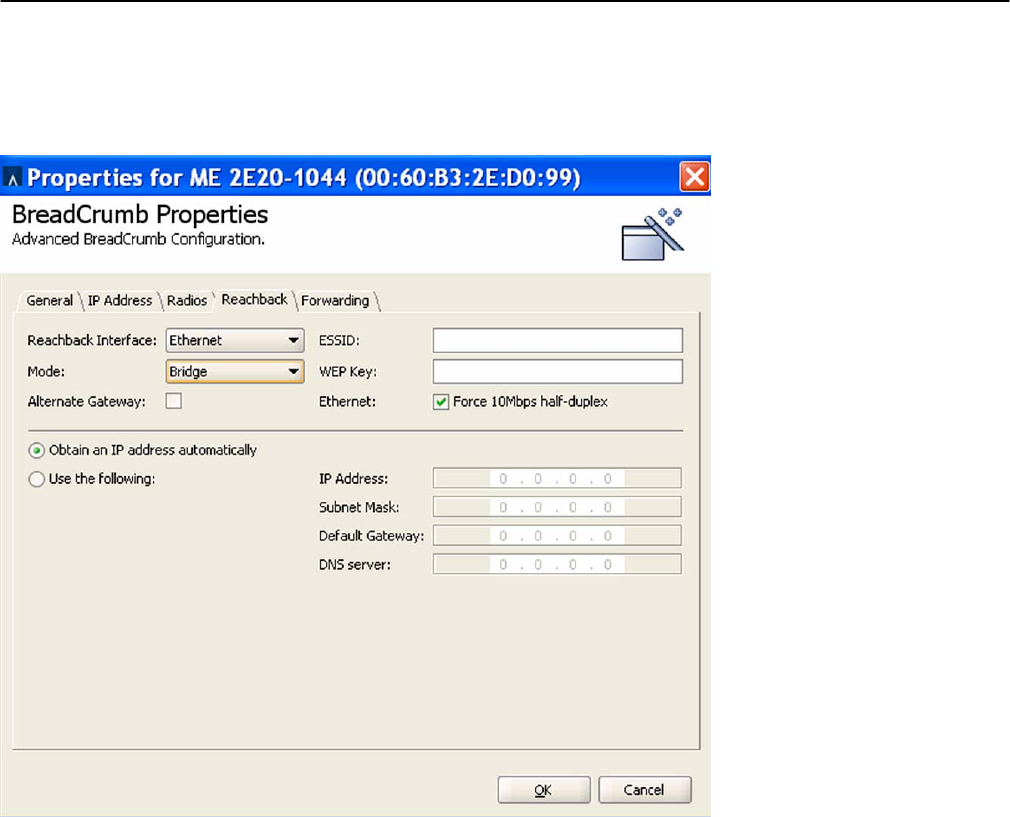This screenshot has height=817, width=1010.
Task: Switch to the General tab
Action: click(50, 301)
